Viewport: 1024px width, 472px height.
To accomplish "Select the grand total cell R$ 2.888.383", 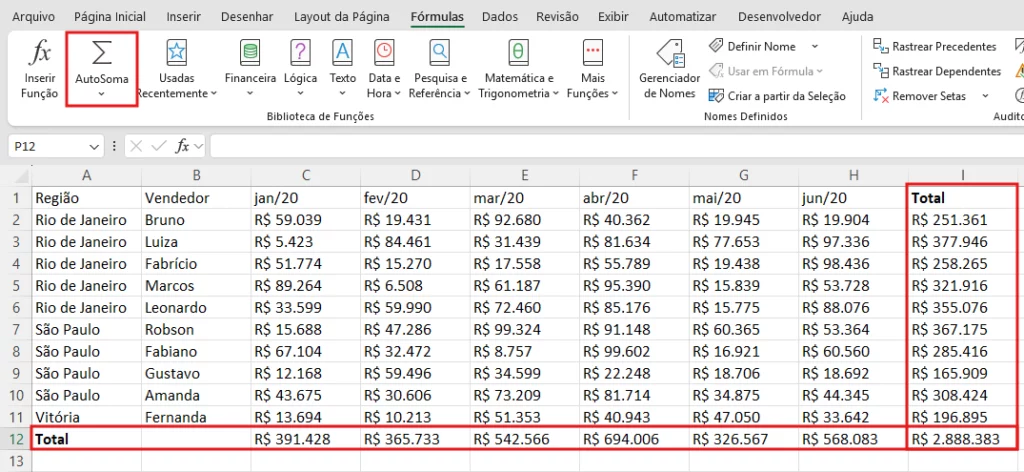I will point(963,439).
